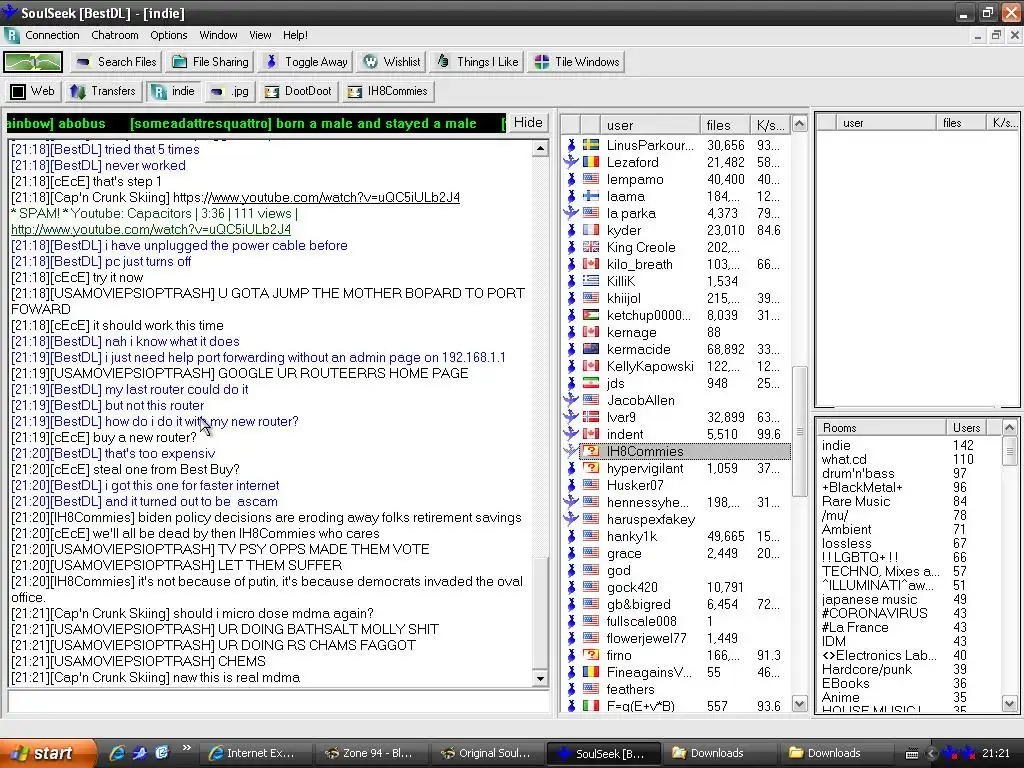Click the French flag beside kyder
The width and height of the screenshot is (1024, 768).
(590, 230)
